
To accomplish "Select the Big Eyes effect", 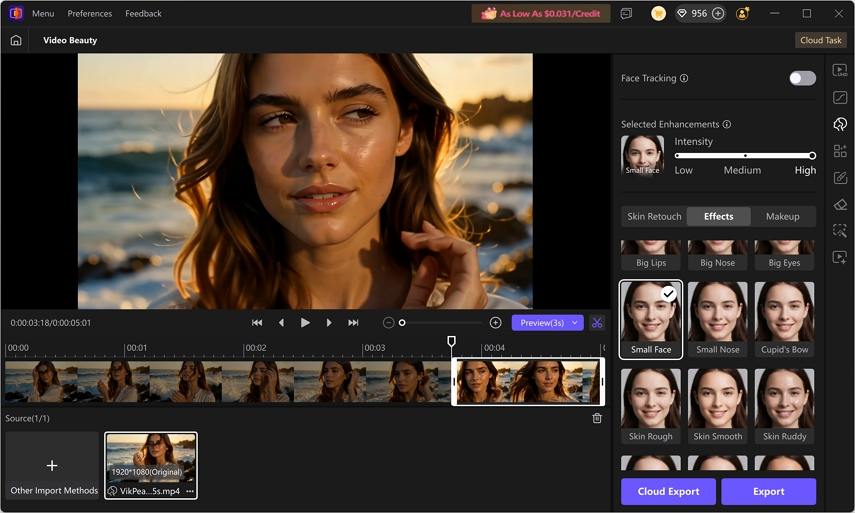I will click(784, 255).
